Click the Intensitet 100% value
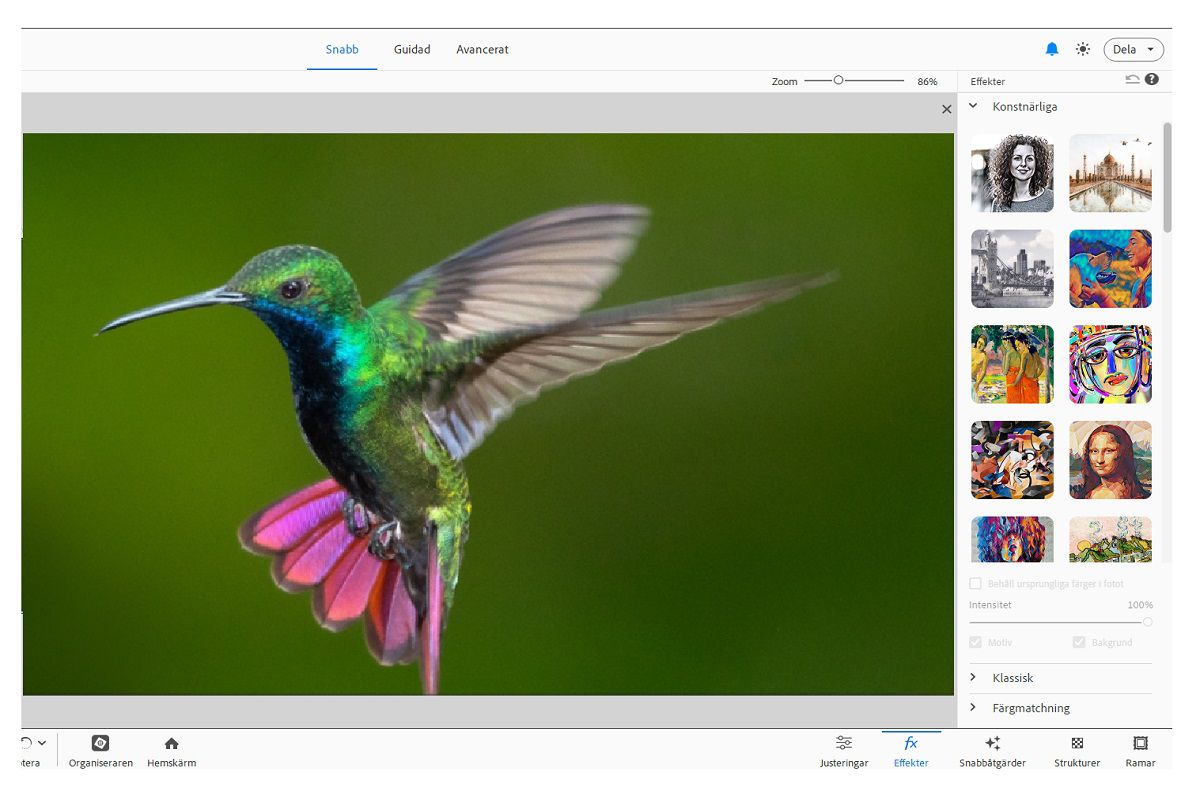 pos(1140,605)
